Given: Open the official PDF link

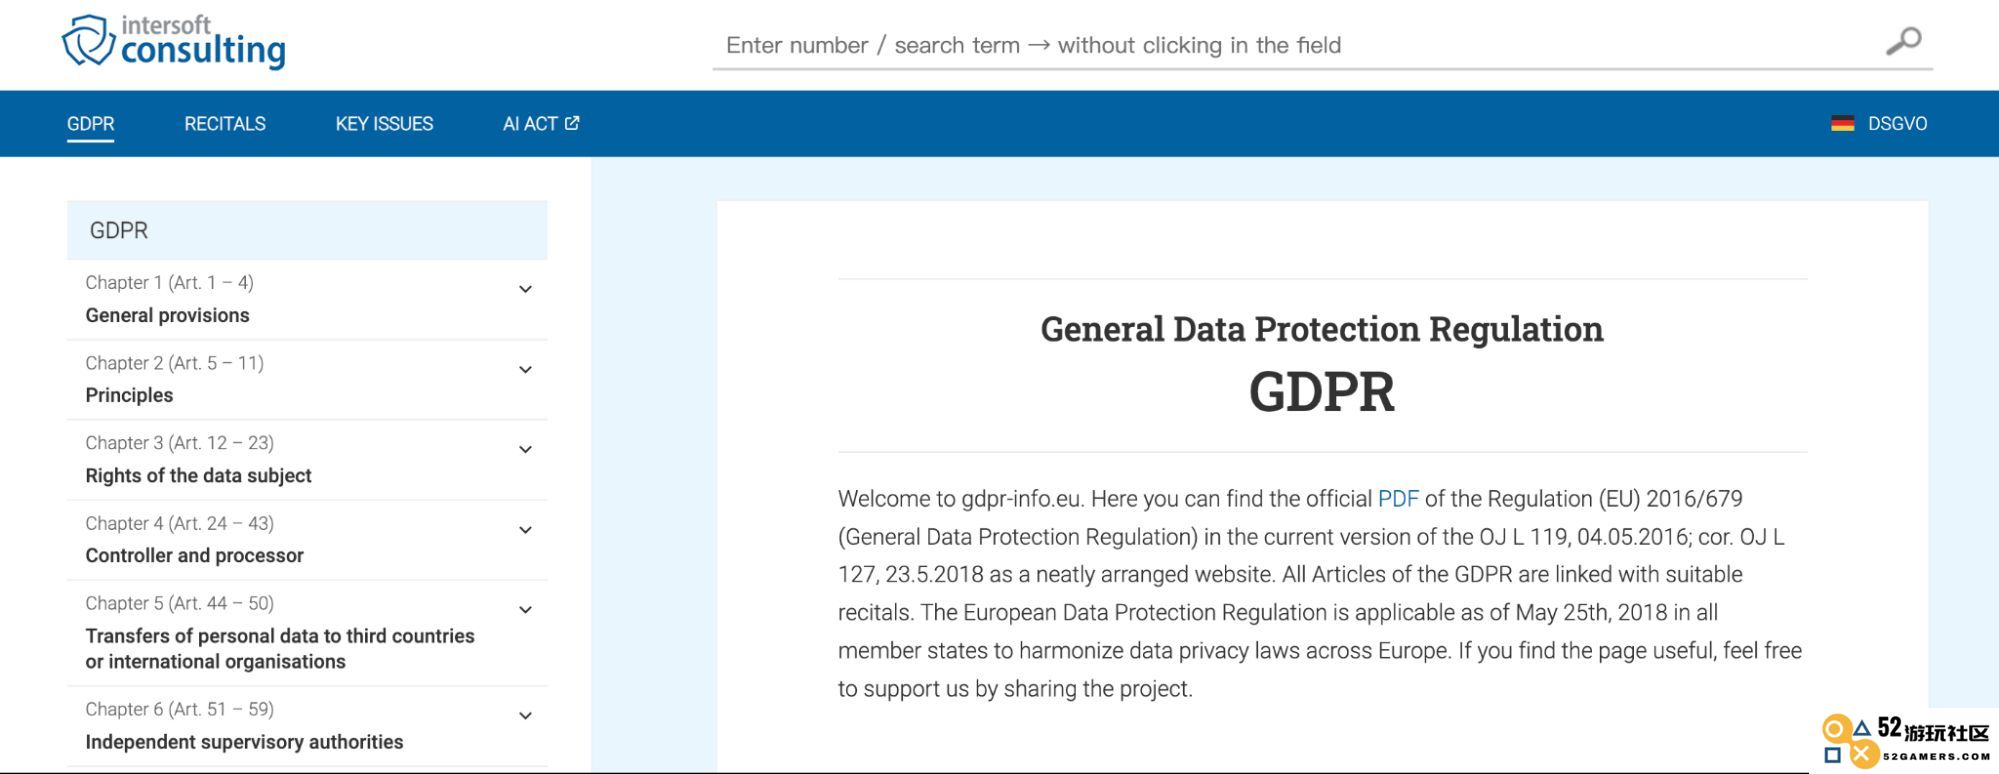Looking at the screenshot, I should click(x=1398, y=499).
